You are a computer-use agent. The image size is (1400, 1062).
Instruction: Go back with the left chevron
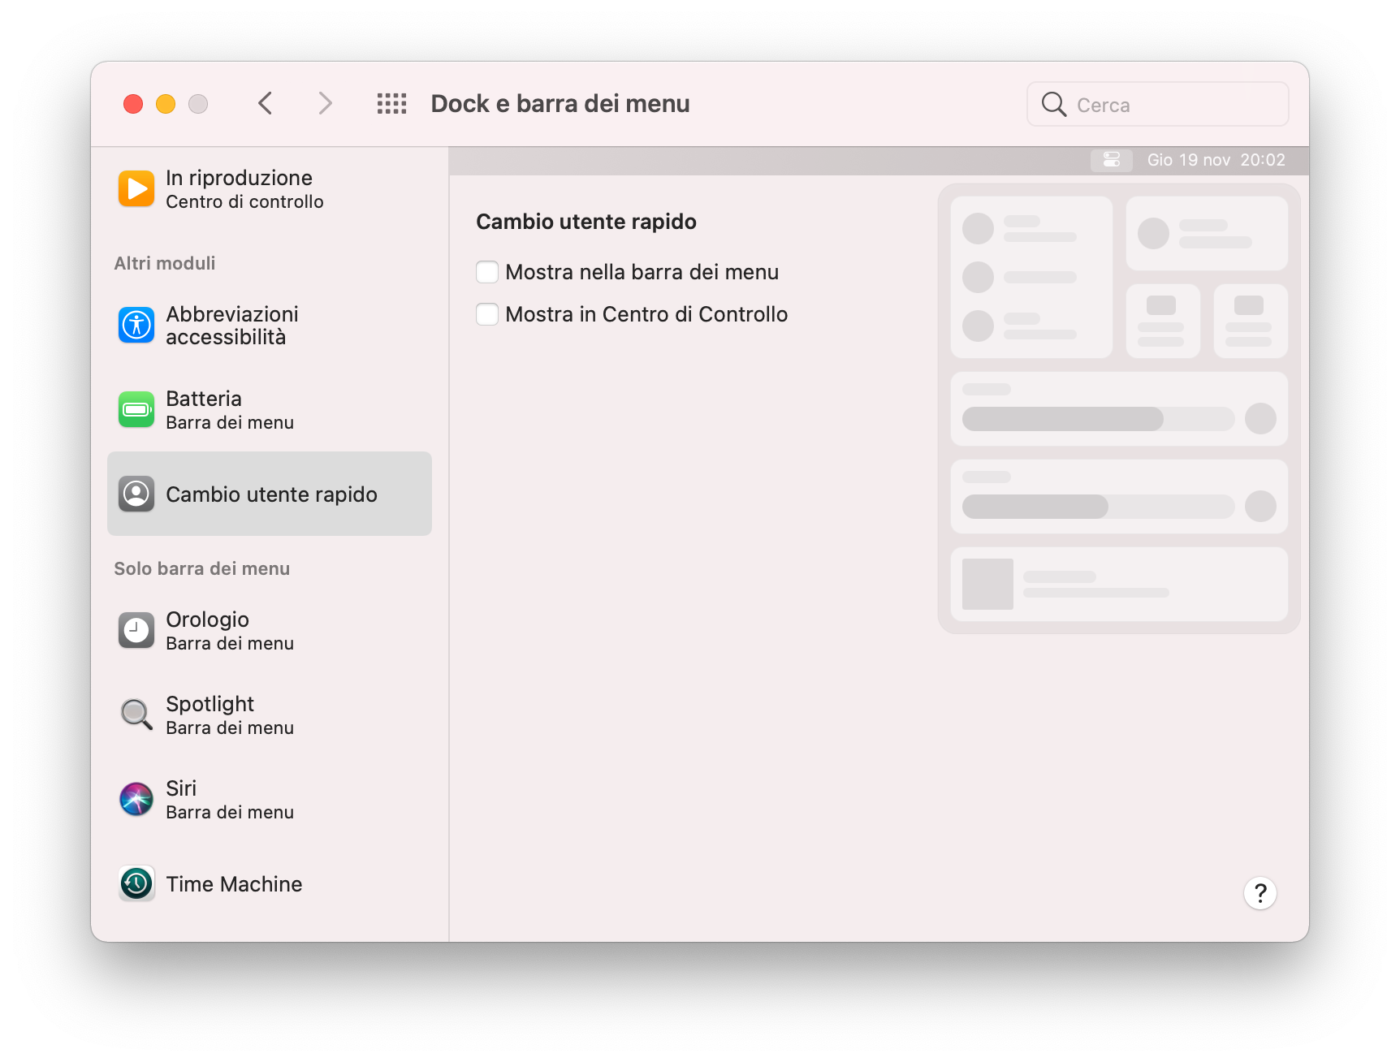(265, 103)
